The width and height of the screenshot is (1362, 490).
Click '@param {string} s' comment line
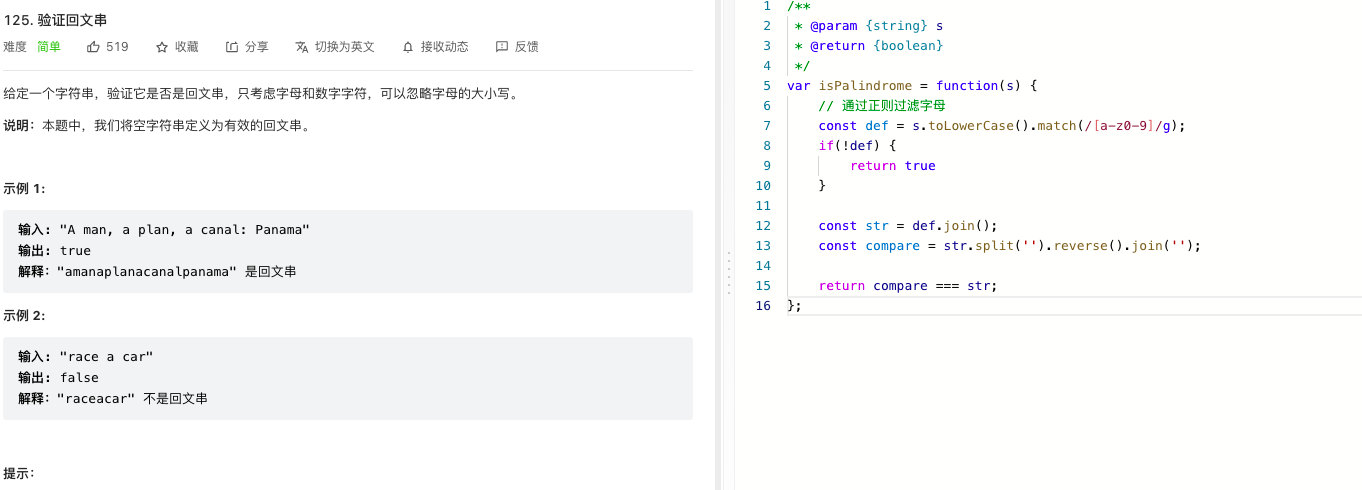pyautogui.click(x=869, y=25)
